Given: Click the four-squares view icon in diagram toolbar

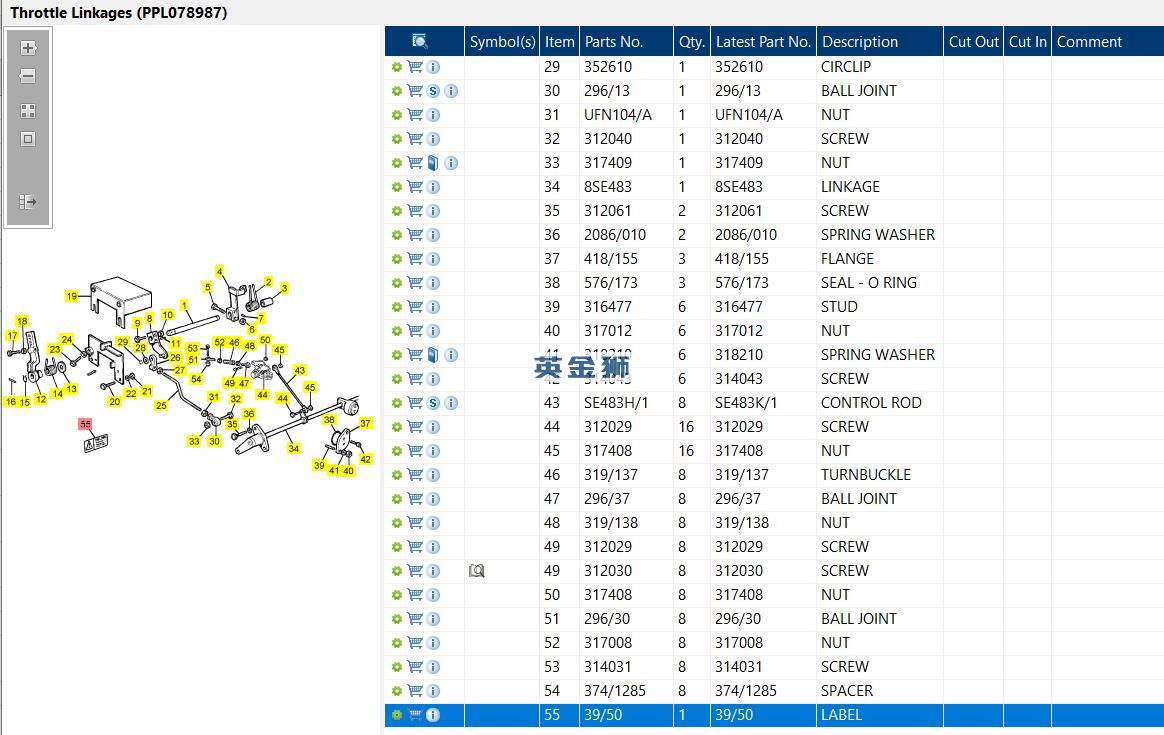Looking at the screenshot, I should click(x=27, y=111).
